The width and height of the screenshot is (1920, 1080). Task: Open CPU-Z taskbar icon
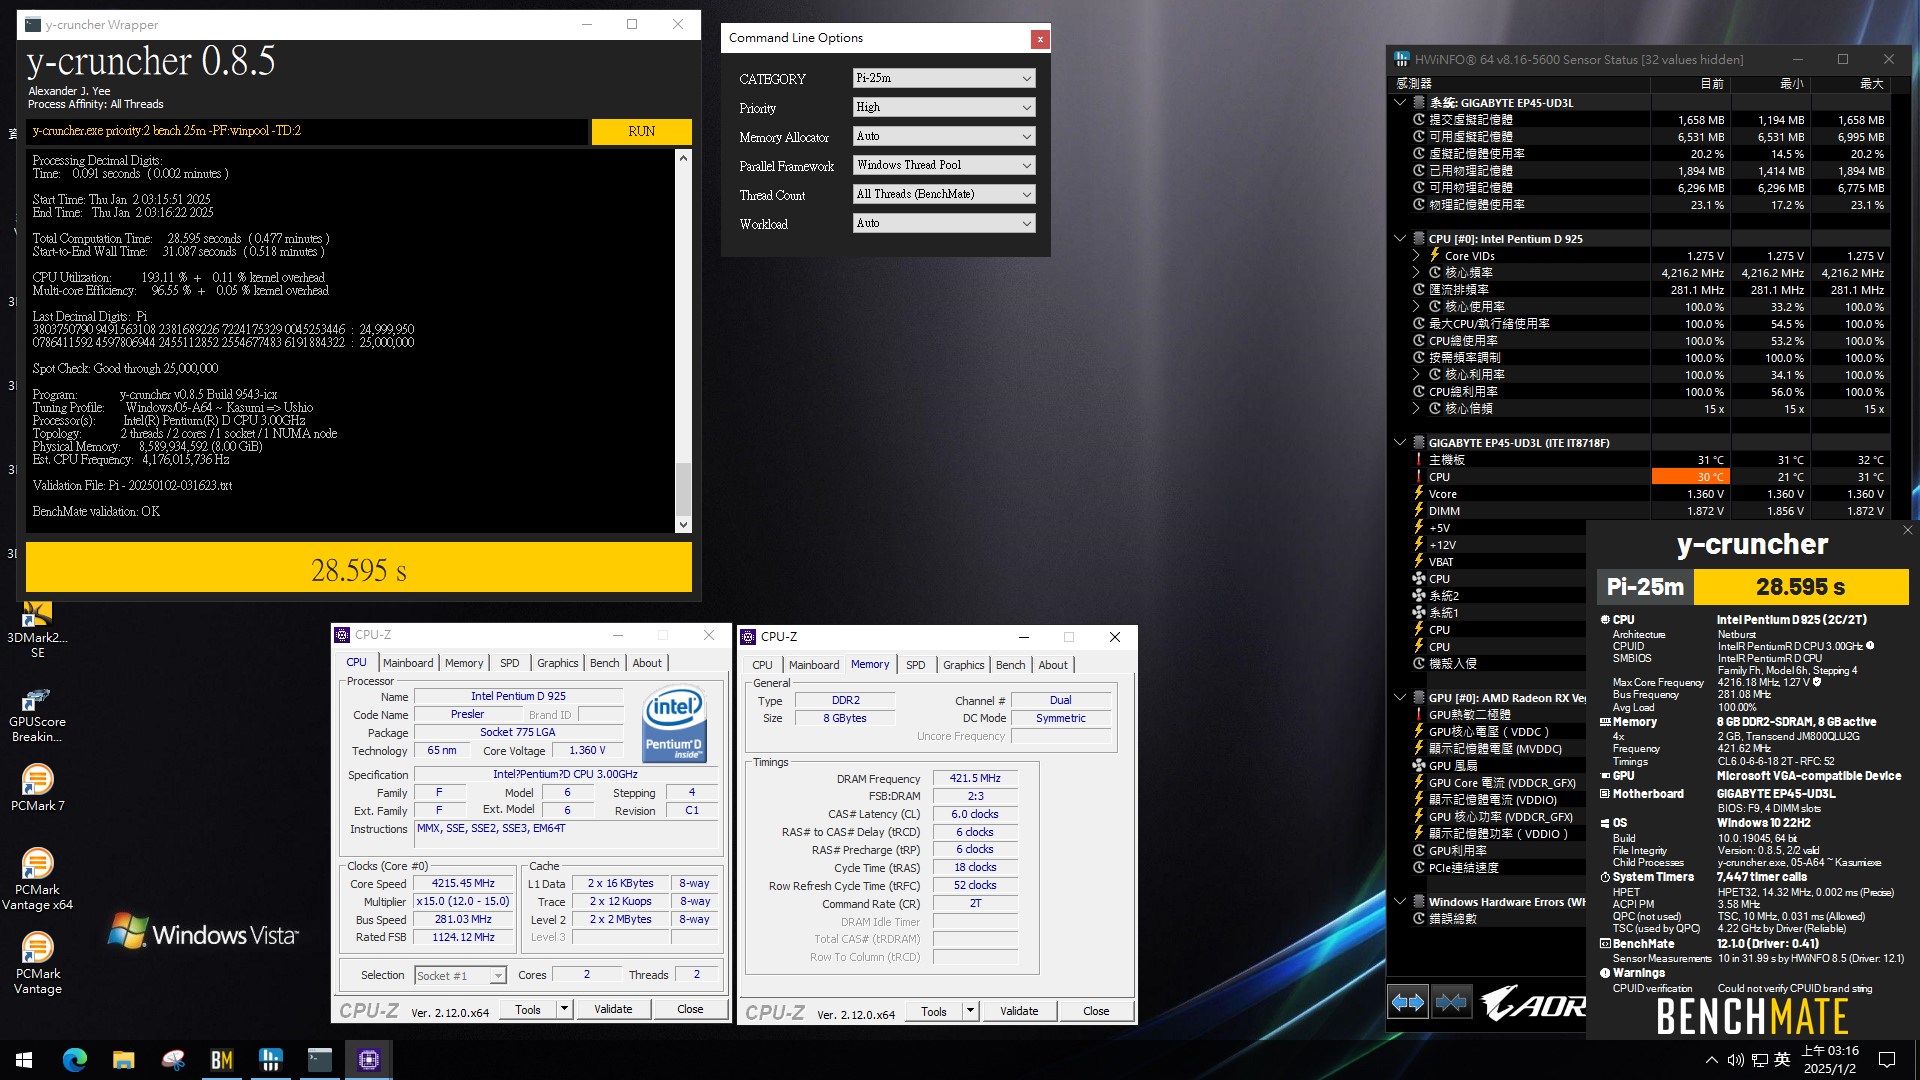tap(368, 1060)
